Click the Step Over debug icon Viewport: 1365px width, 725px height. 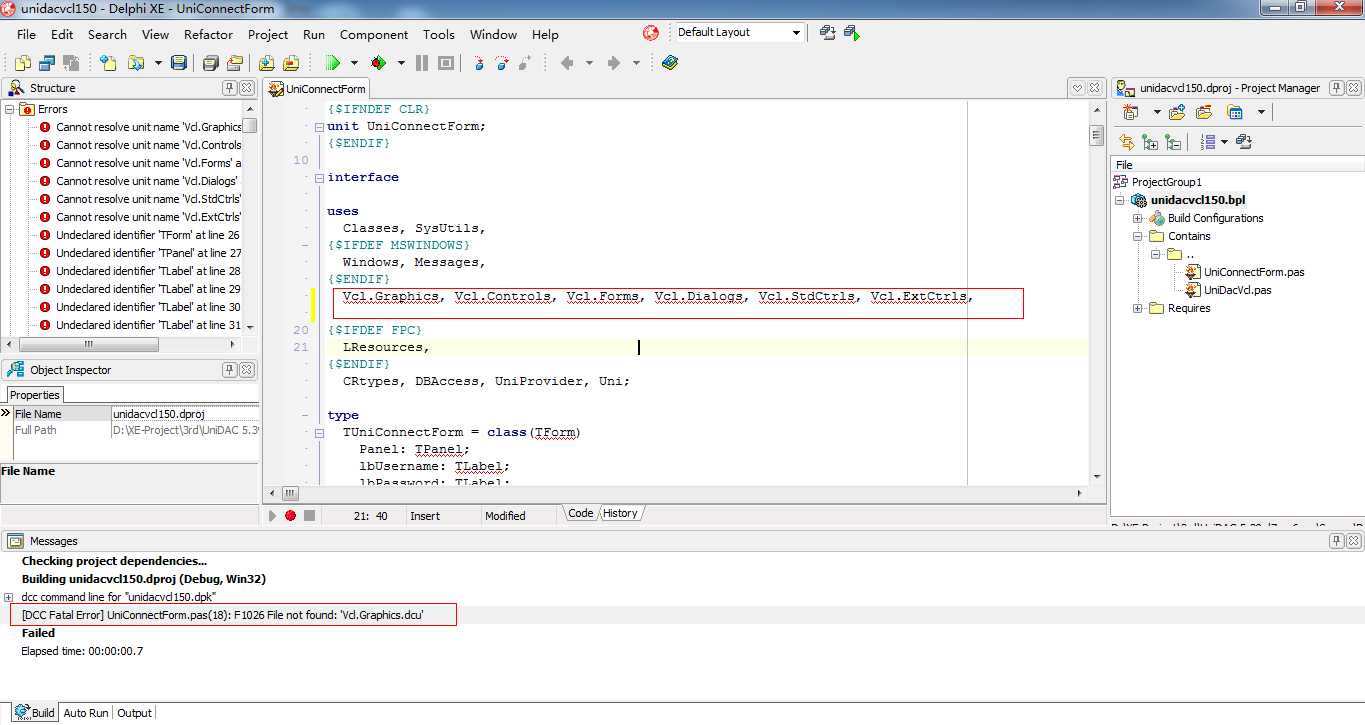click(x=503, y=63)
